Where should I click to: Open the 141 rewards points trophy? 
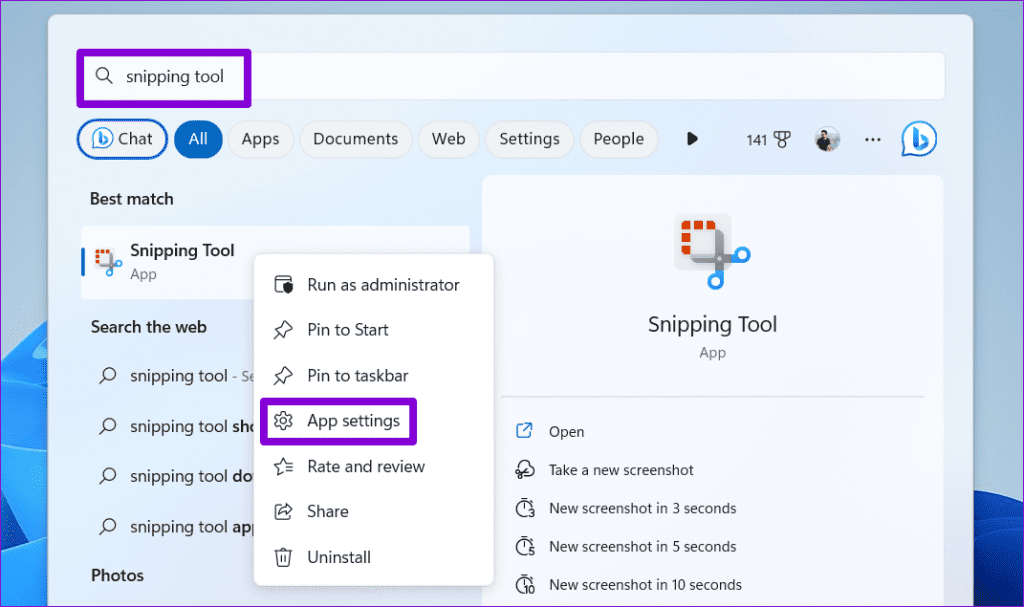tap(768, 140)
